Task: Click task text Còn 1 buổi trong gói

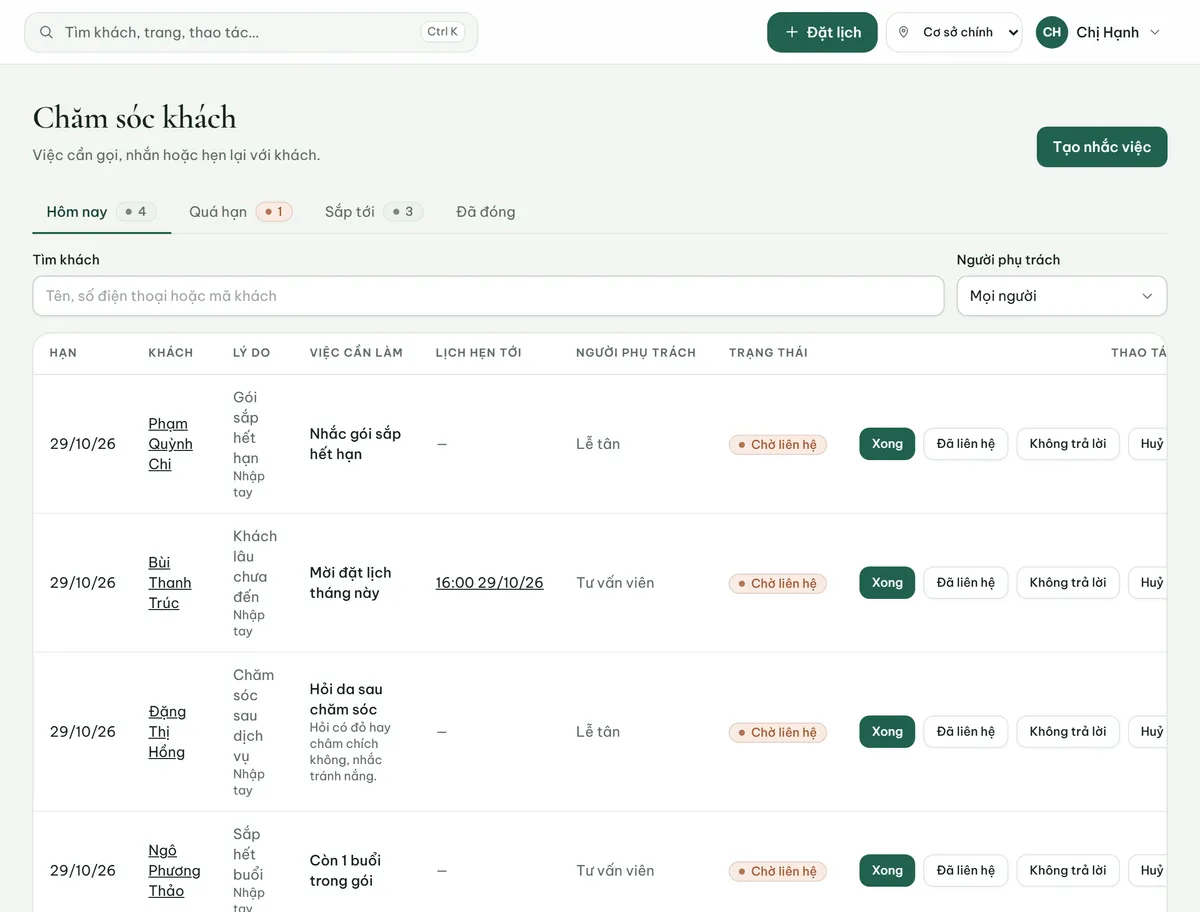Action: tap(345, 870)
